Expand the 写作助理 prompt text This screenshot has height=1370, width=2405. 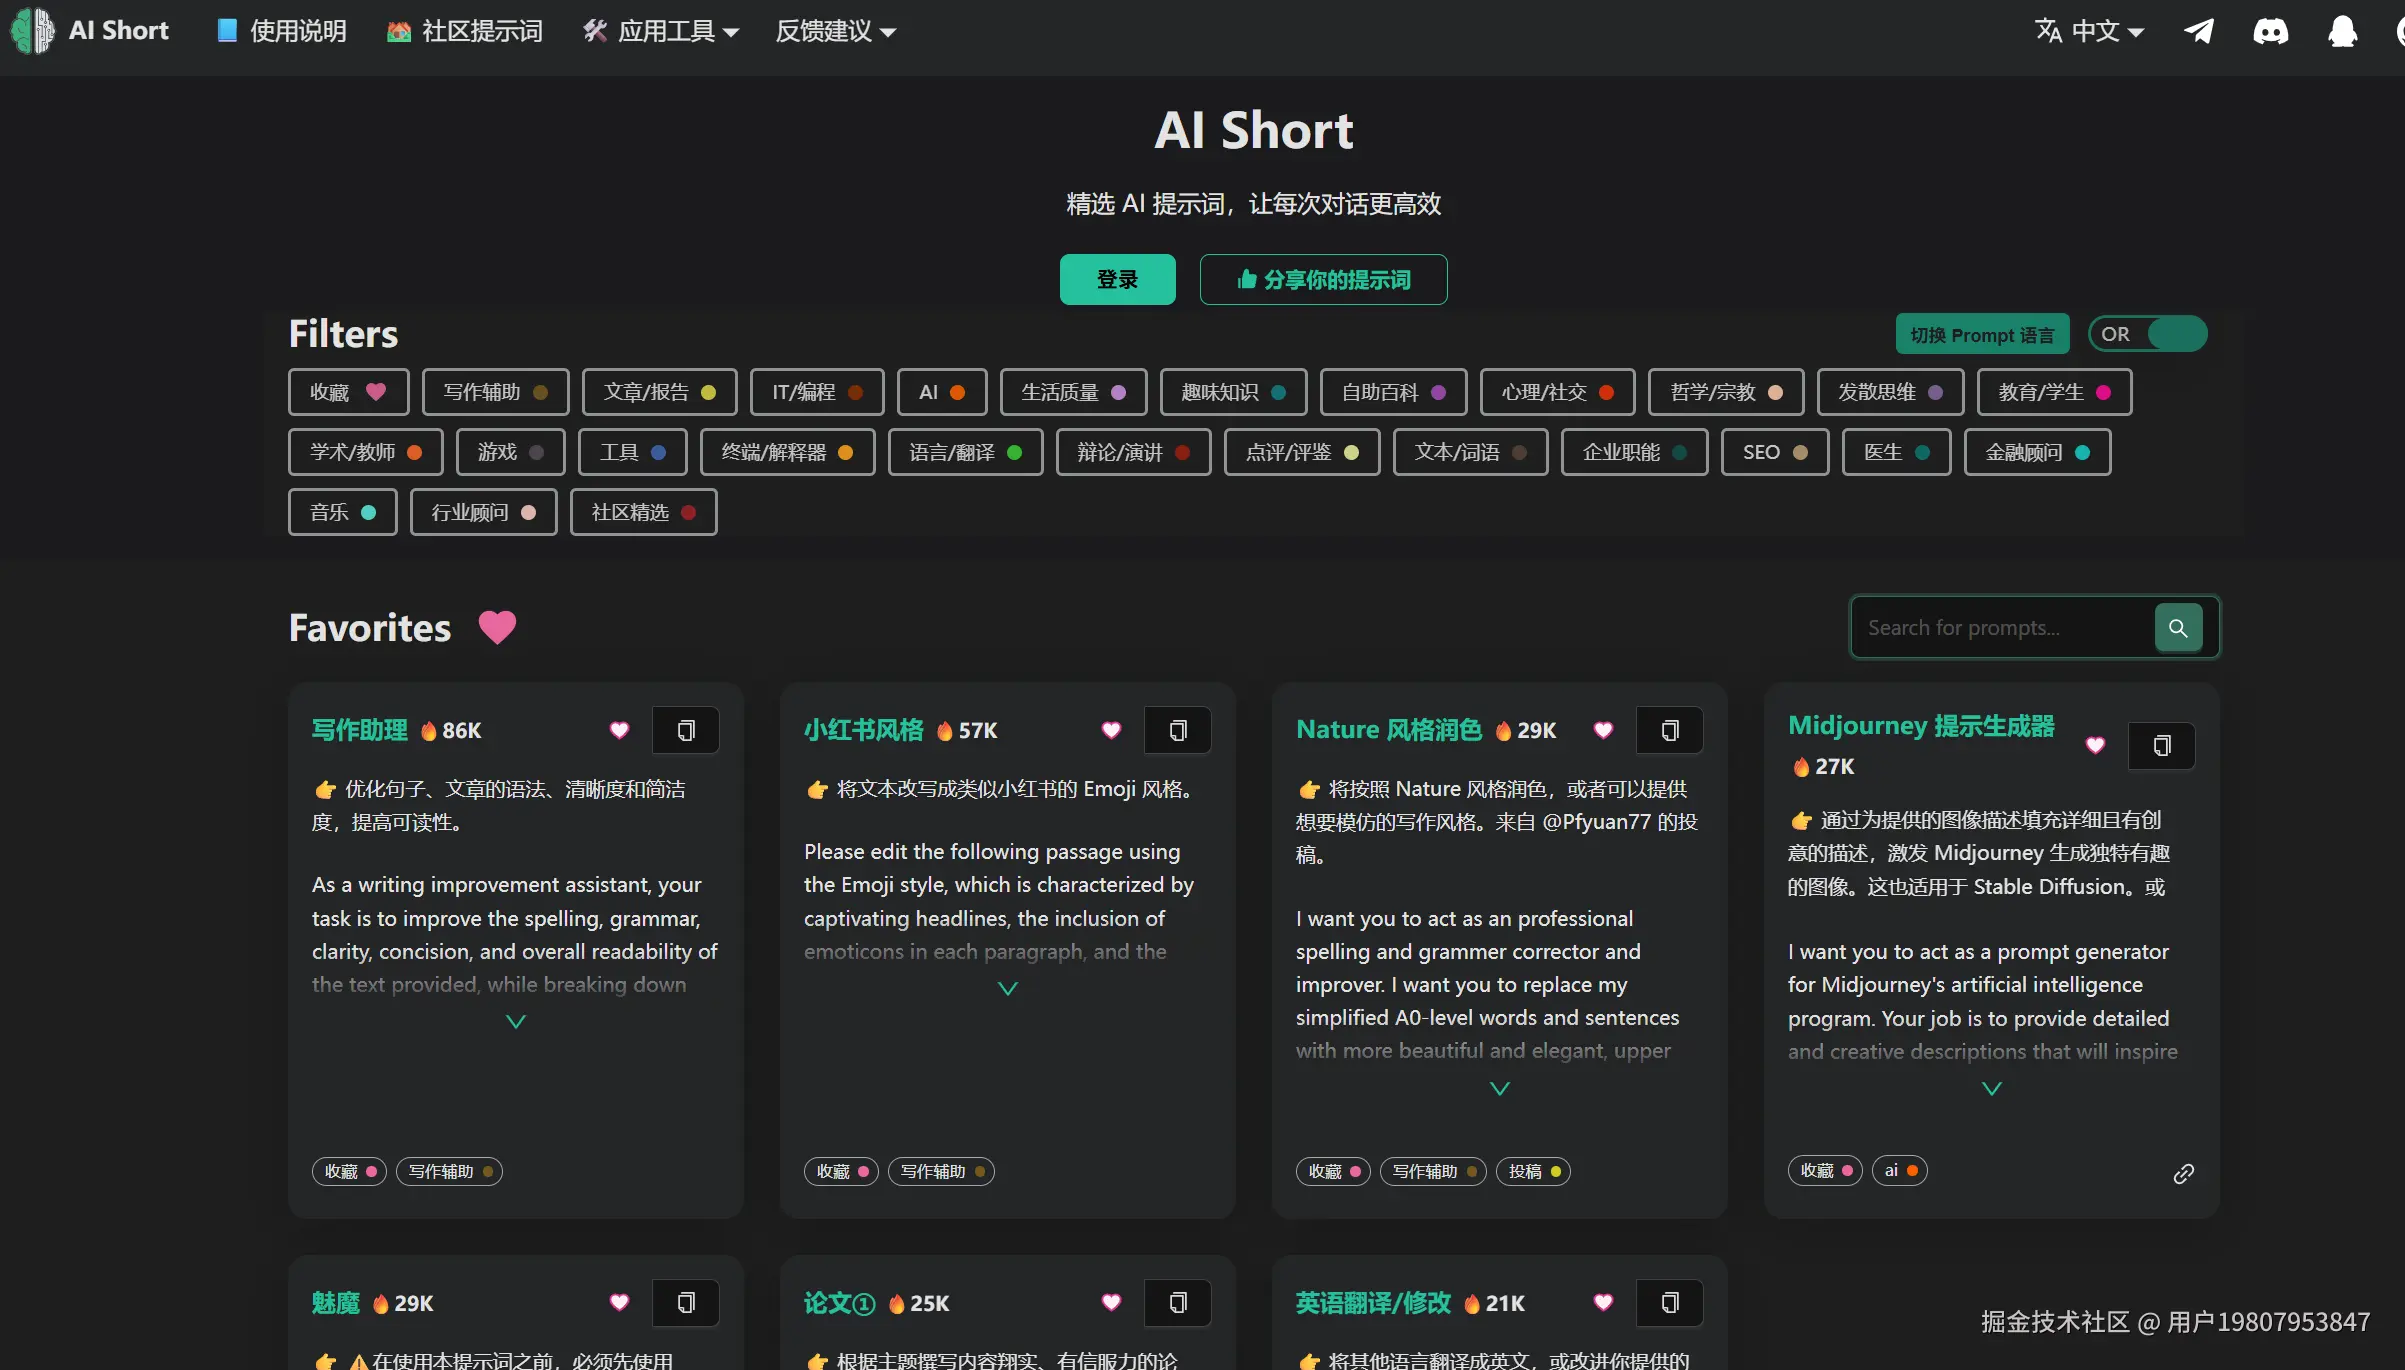coord(516,1021)
